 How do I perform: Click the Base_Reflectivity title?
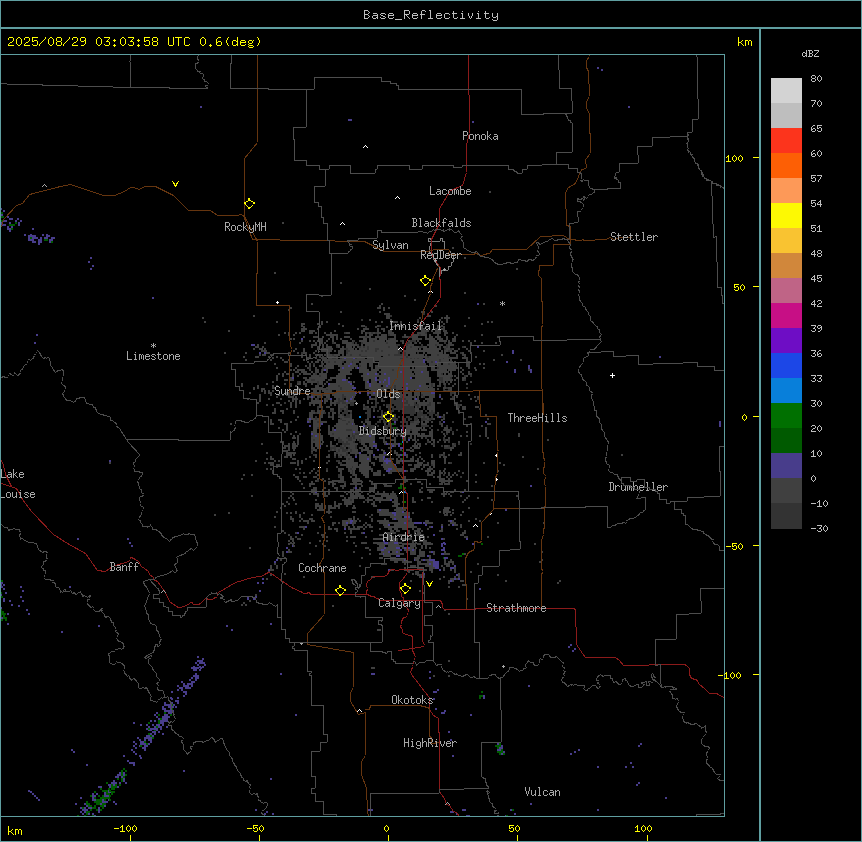431,15
